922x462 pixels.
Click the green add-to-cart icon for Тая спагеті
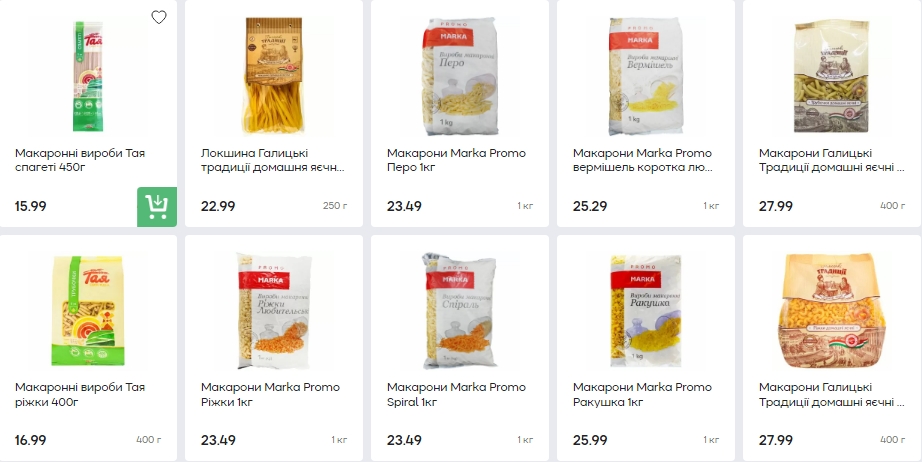pyautogui.click(x=157, y=206)
